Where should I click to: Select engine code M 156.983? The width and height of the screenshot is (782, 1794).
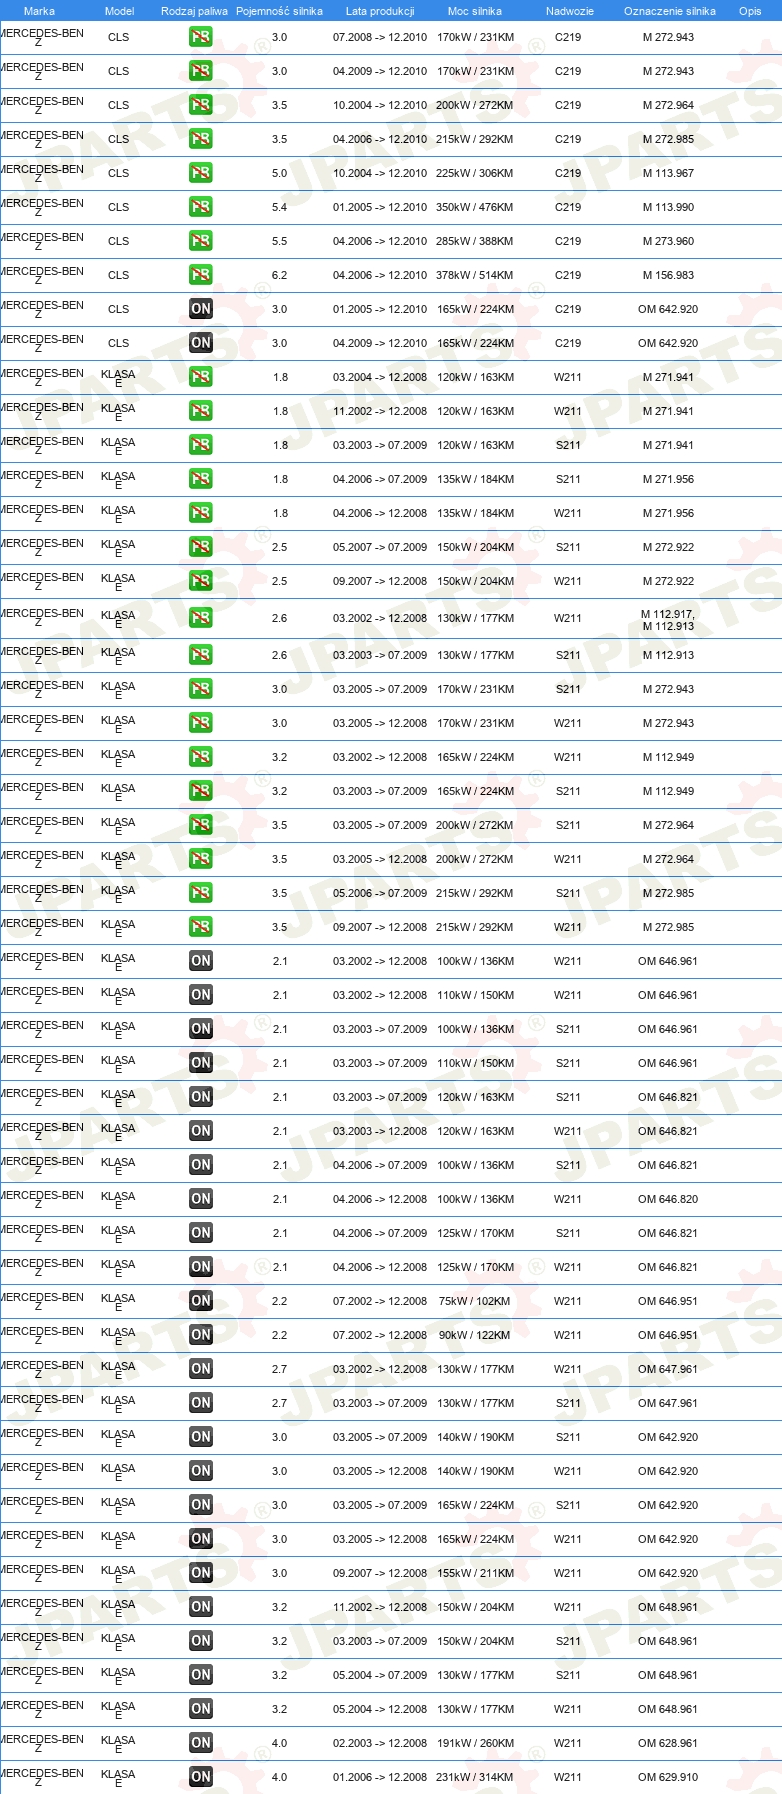pos(668,275)
